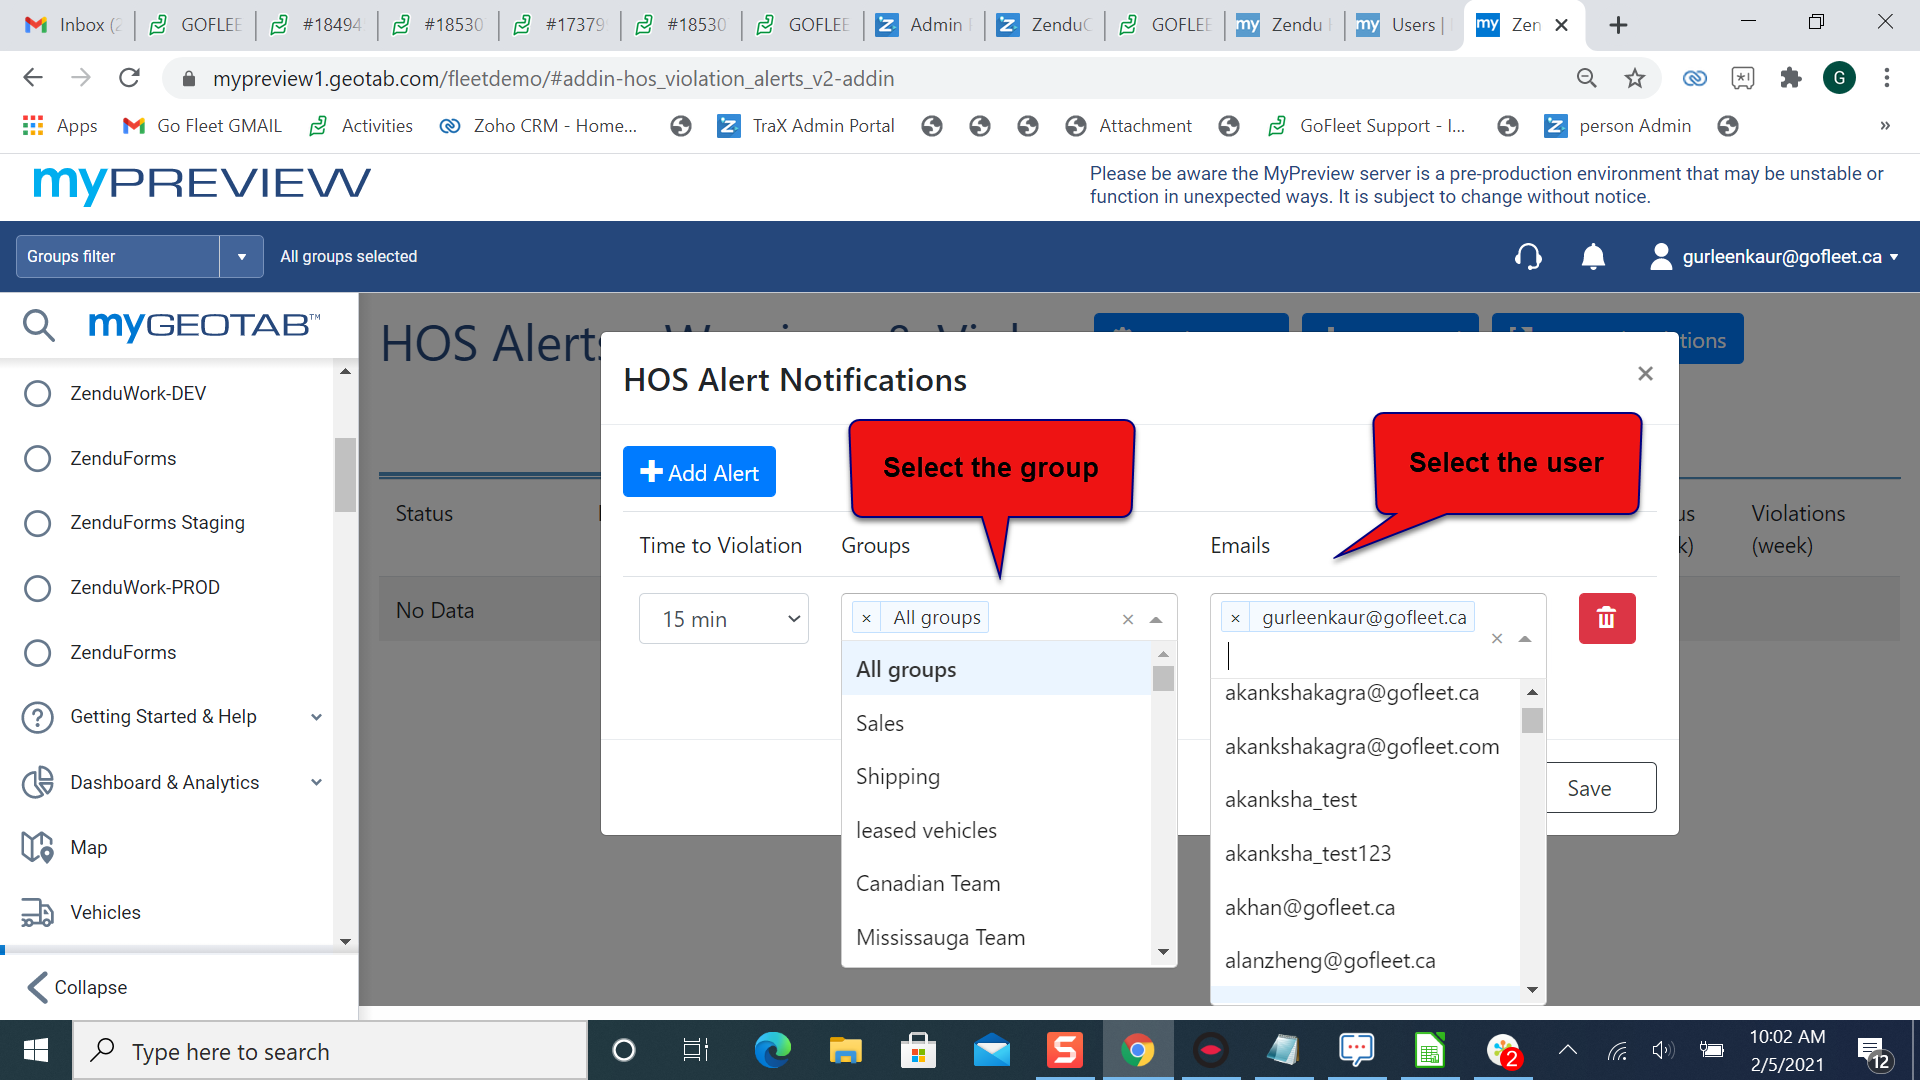Click the MyGeotab search magnifier icon
1920x1080 pixels.
[x=38, y=325]
